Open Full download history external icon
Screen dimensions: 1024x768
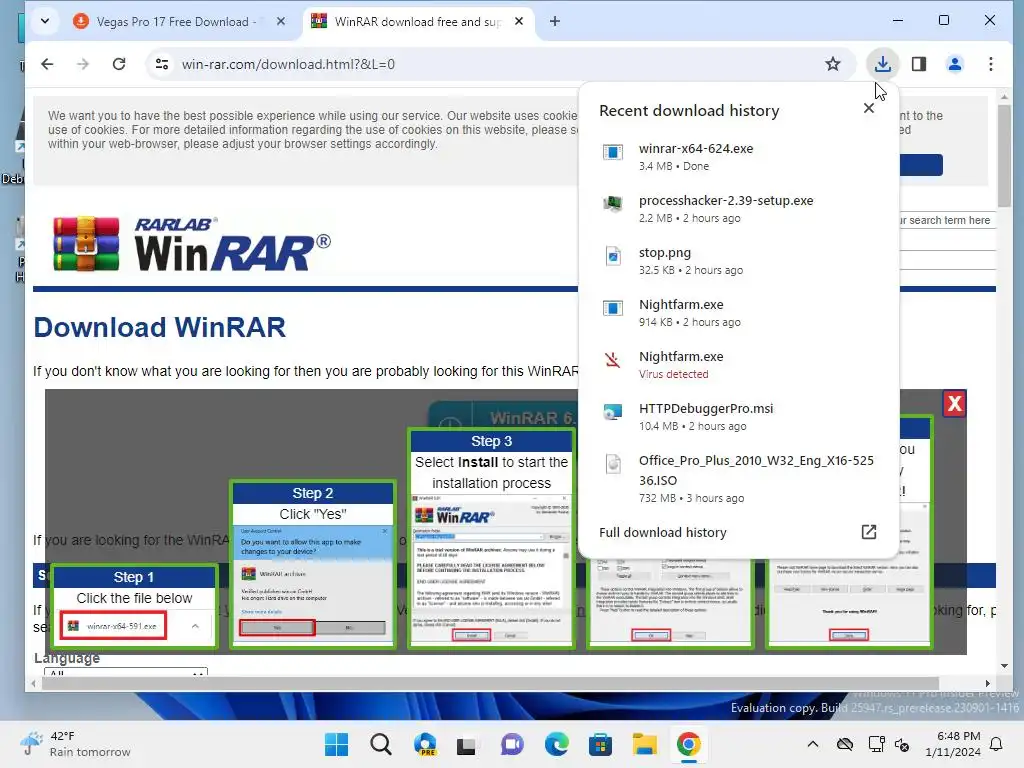[x=869, y=532]
